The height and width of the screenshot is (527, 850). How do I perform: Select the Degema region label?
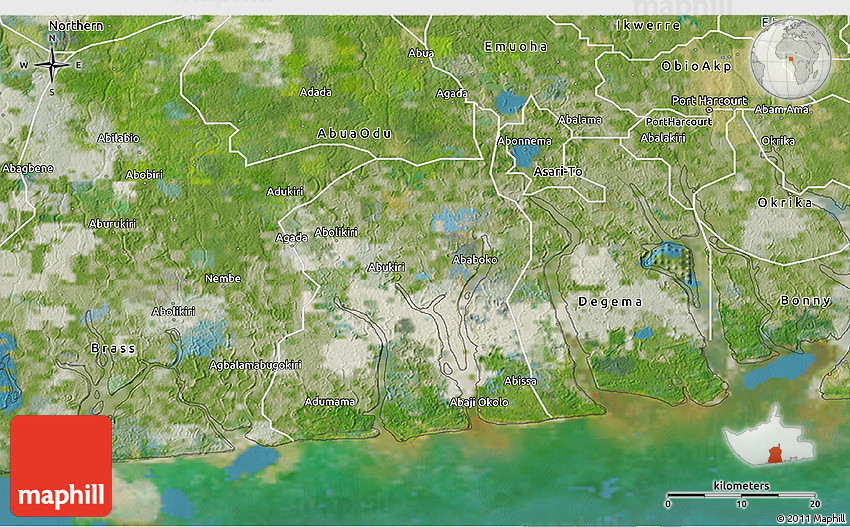pyautogui.click(x=610, y=301)
